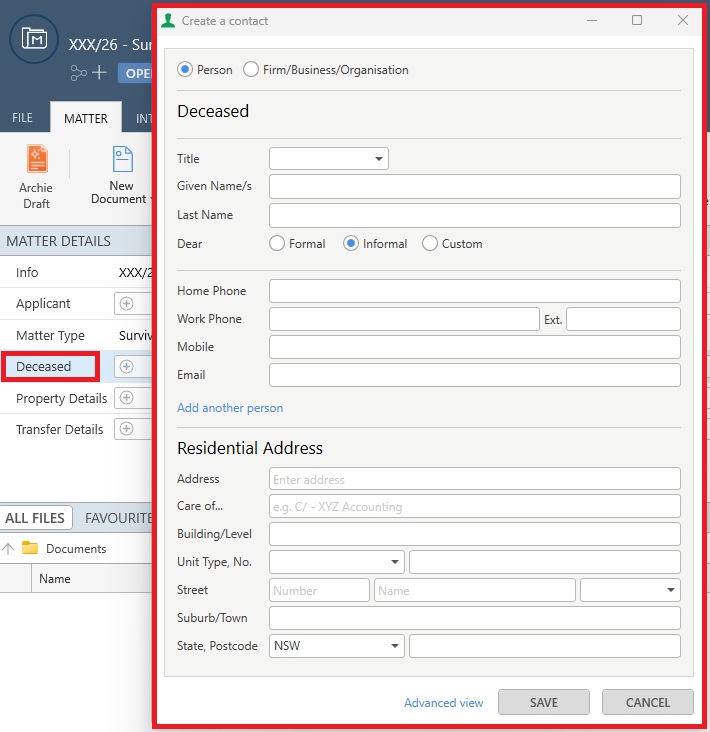Click the Ext. field
The image size is (710, 732).
click(x=623, y=319)
